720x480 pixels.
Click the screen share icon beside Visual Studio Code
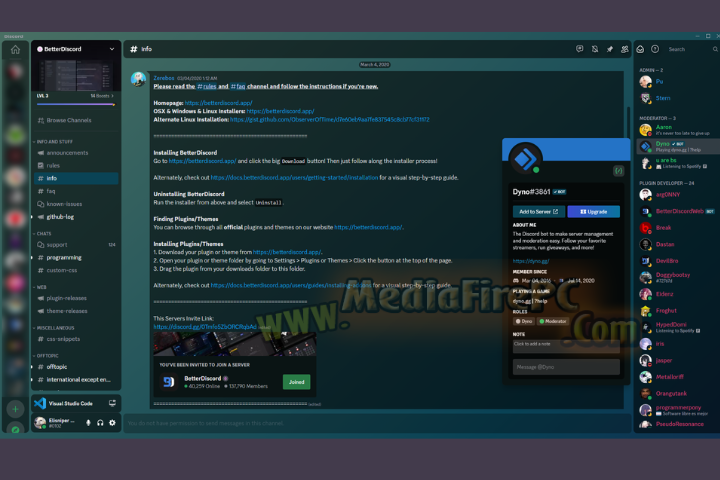(x=112, y=403)
